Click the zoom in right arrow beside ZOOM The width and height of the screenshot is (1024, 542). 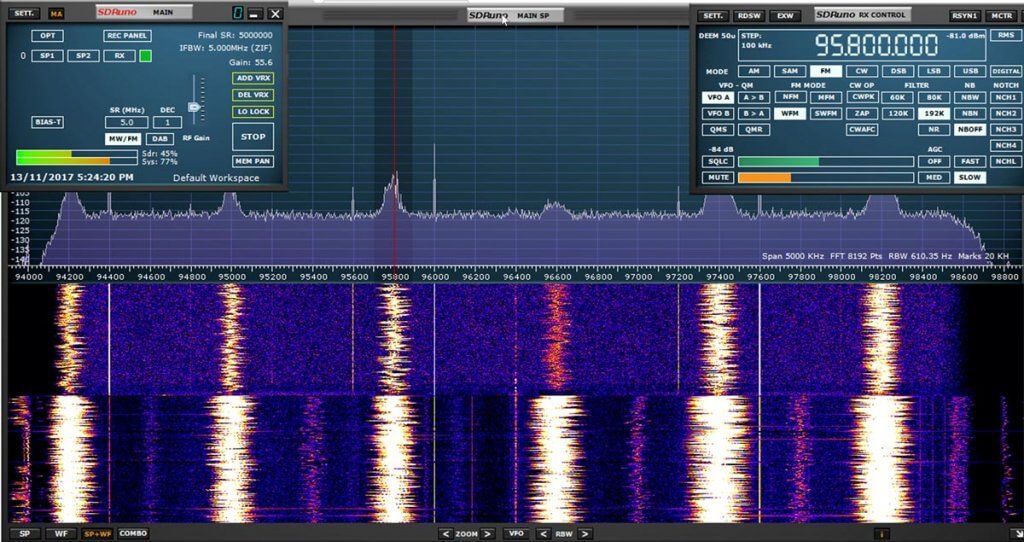coord(488,534)
